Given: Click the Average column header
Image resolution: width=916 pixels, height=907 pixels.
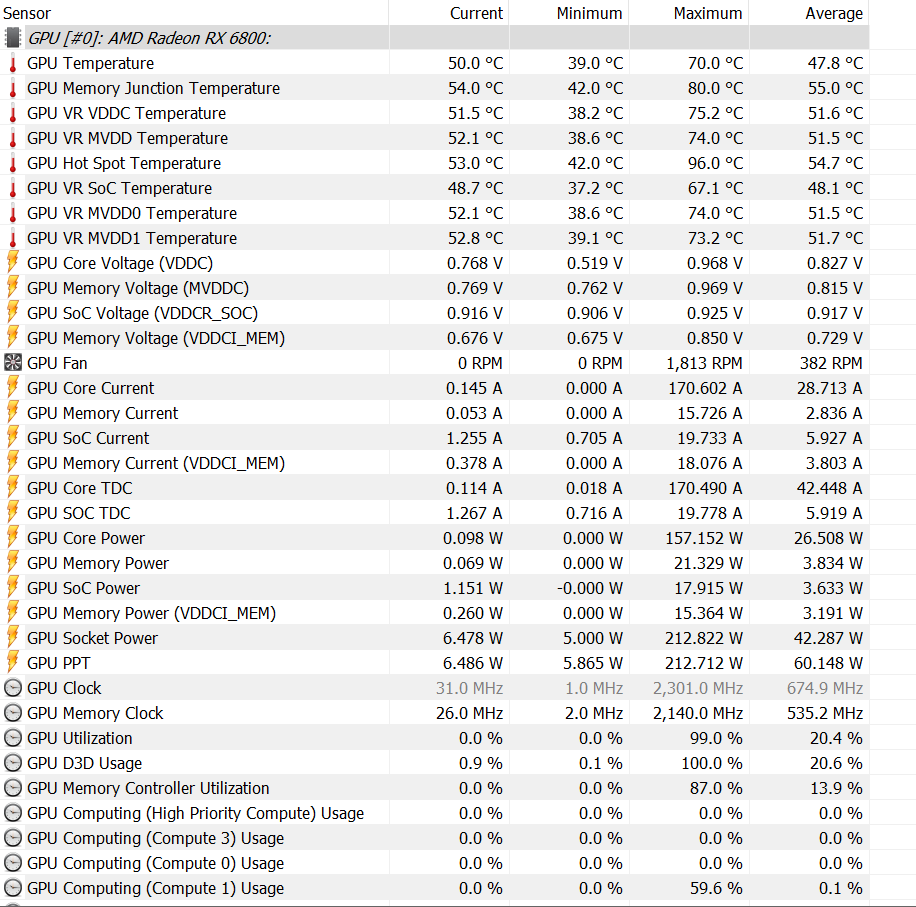Looking at the screenshot, I should (809, 13).
